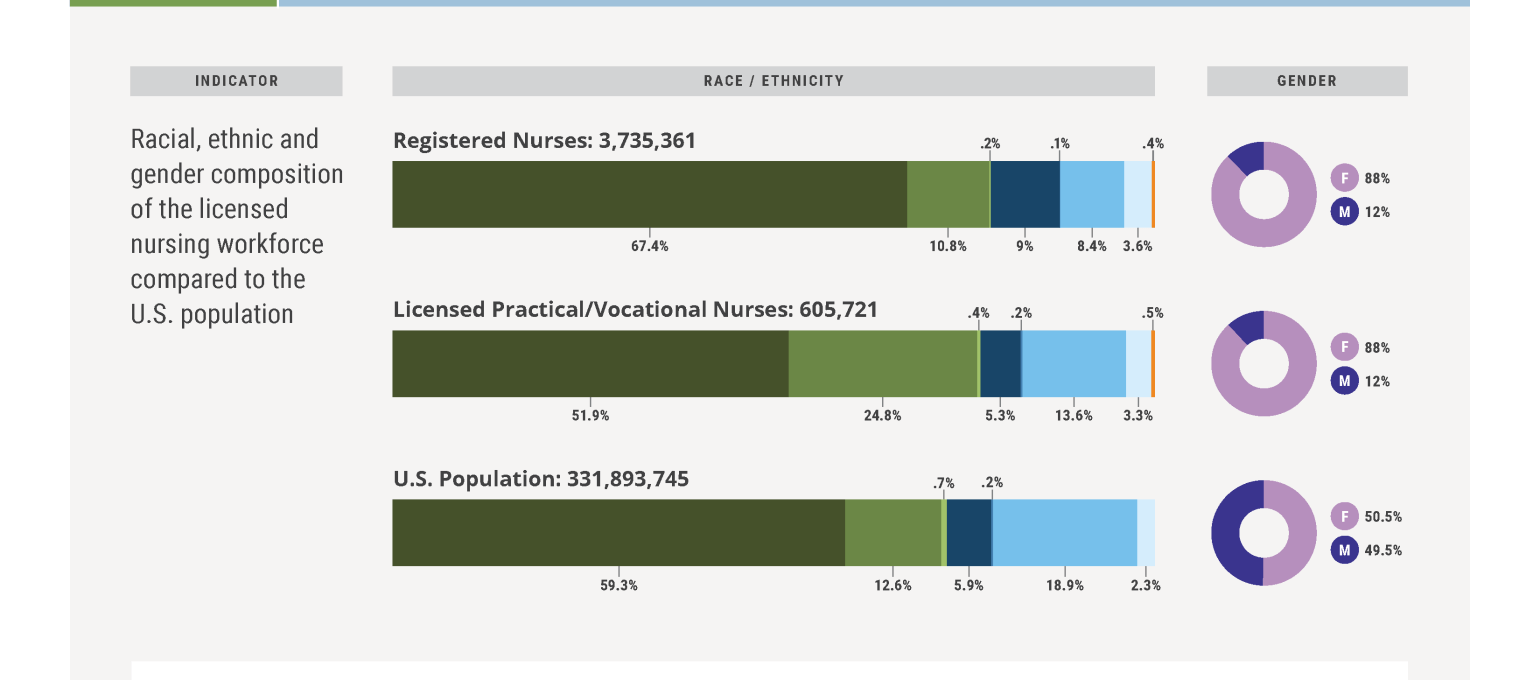
Task: Click the F icon next to 50.5%
Action: 1345,517
